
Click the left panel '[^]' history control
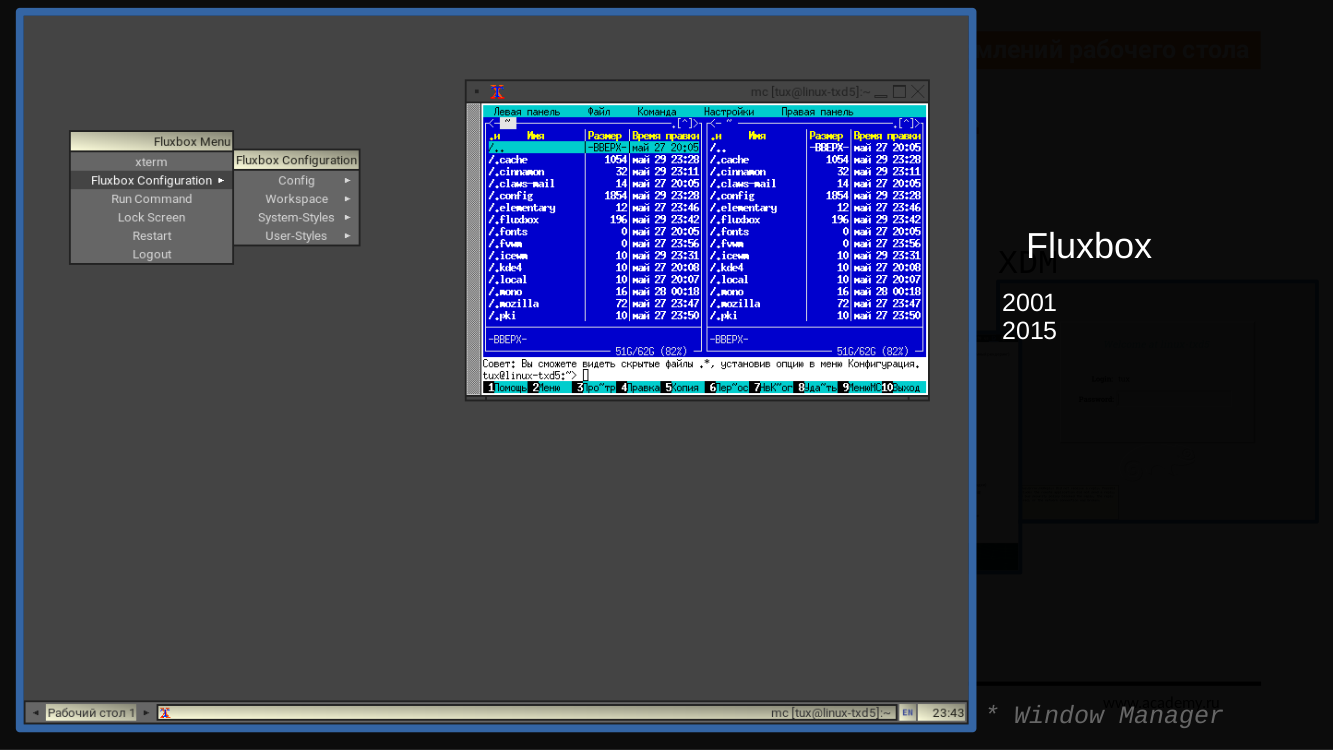click(x=686, y=124)
